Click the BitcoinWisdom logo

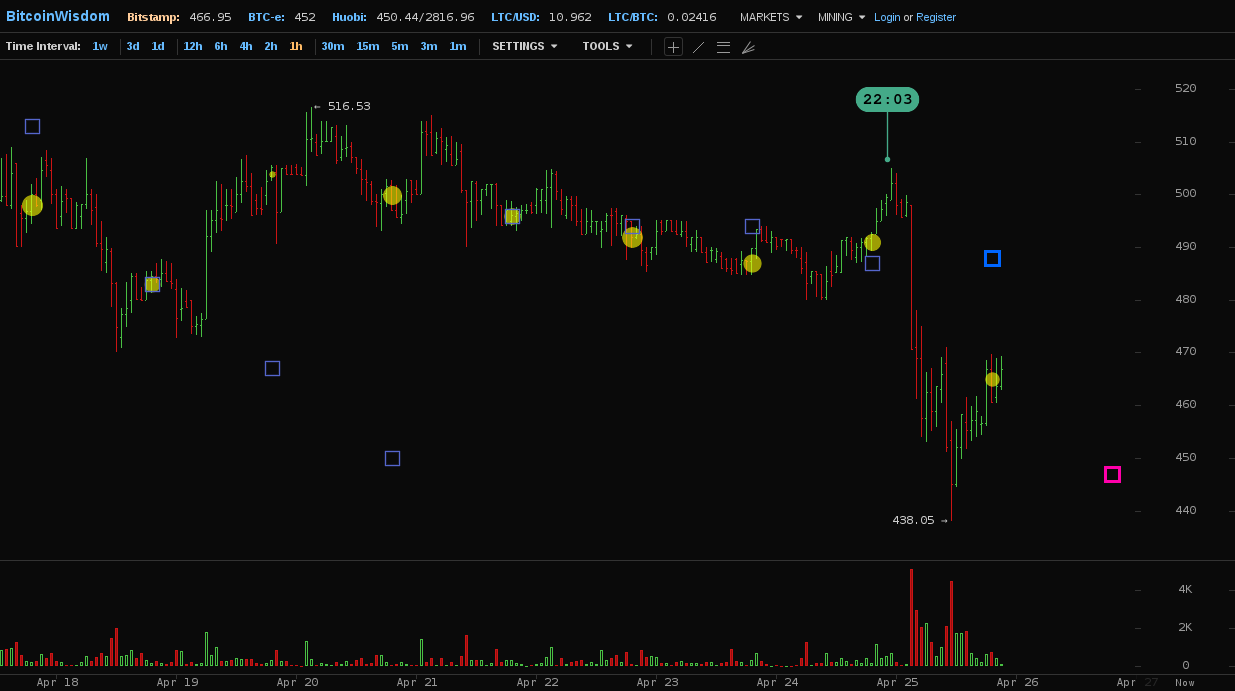point(58,17)
